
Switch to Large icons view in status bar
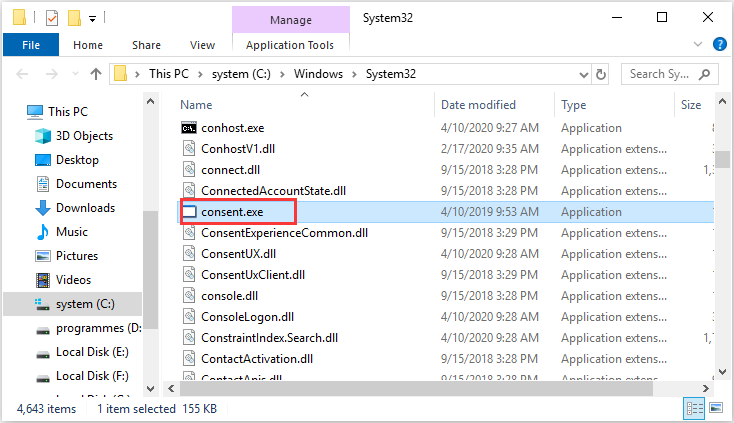coord(716,408)
